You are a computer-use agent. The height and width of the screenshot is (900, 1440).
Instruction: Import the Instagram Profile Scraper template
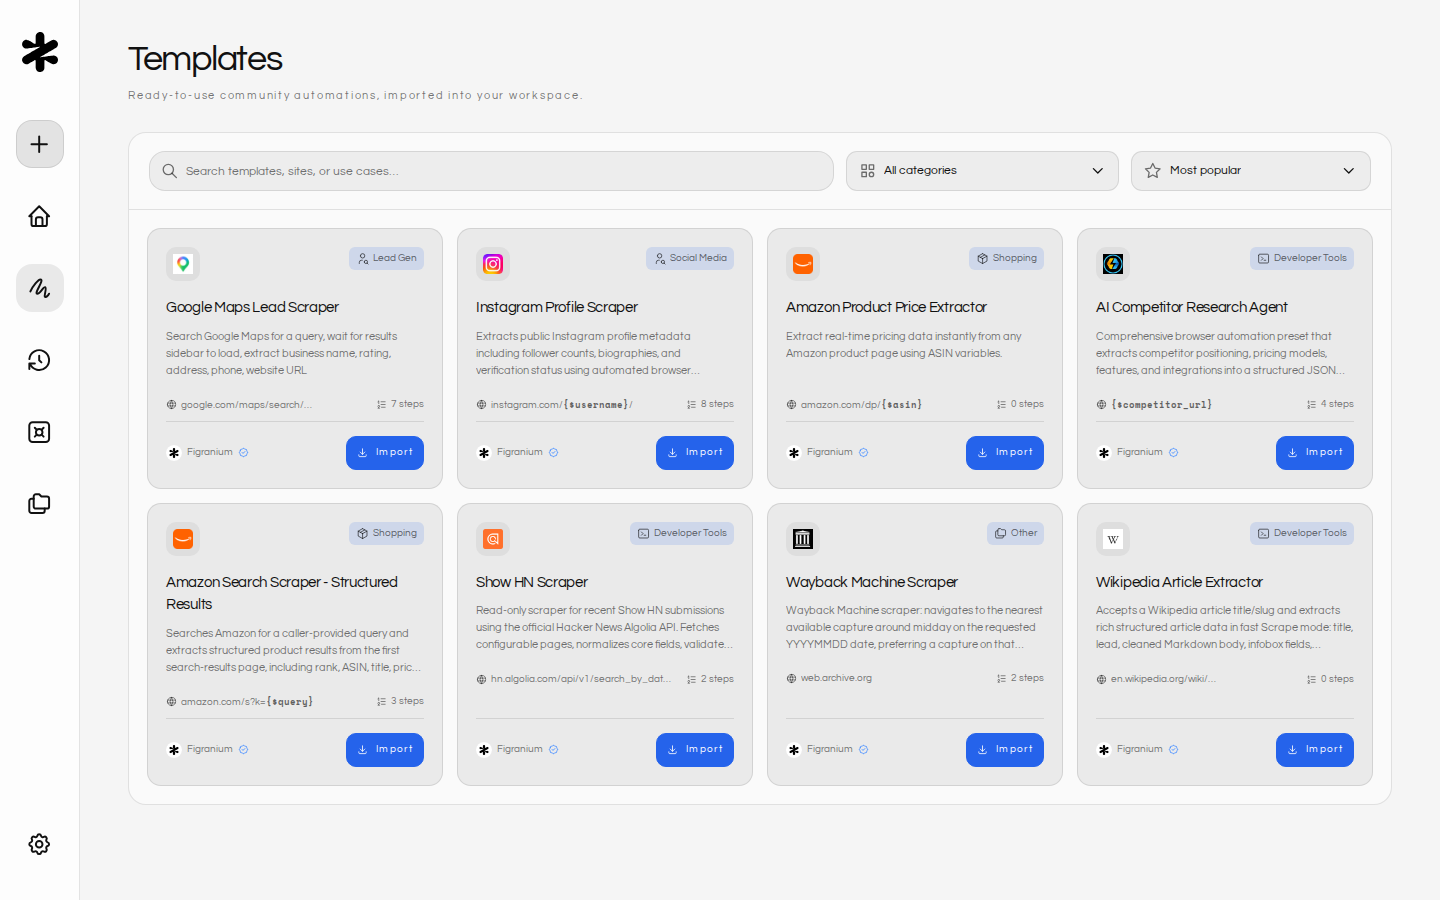pos(695,453)
